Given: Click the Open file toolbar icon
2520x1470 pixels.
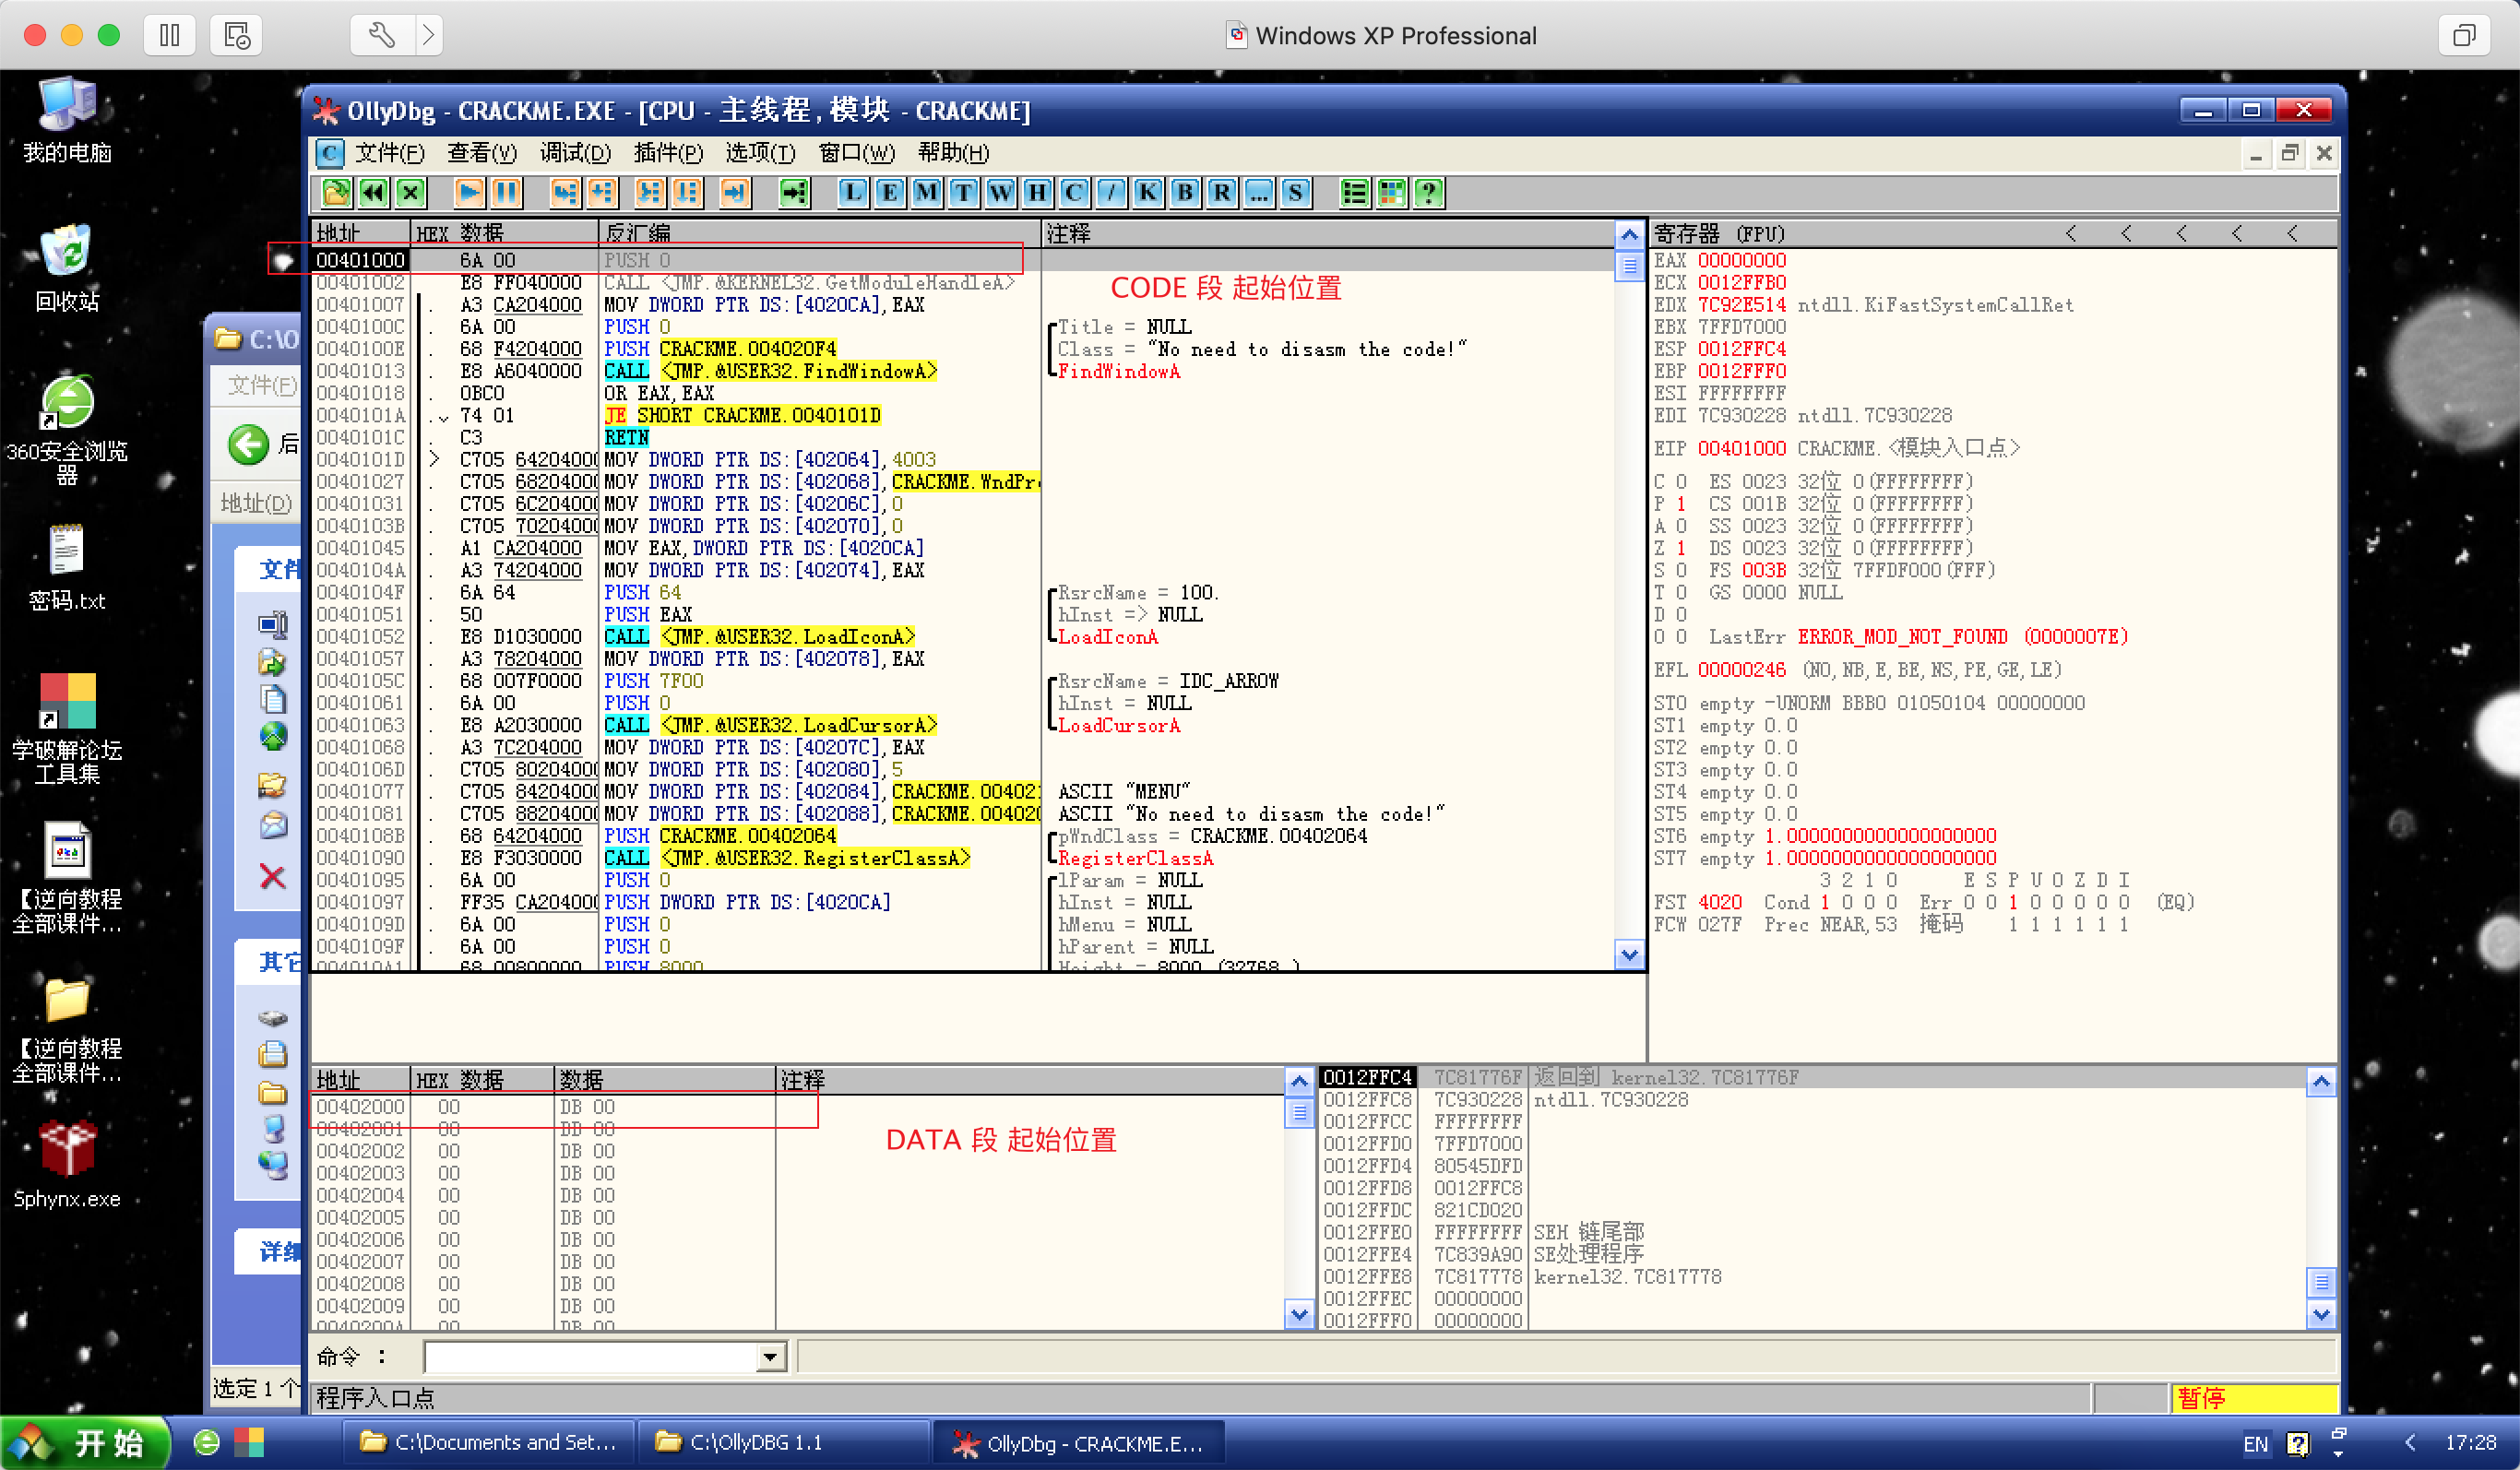Looking at the screenshot, I should [x=336, y=193].
